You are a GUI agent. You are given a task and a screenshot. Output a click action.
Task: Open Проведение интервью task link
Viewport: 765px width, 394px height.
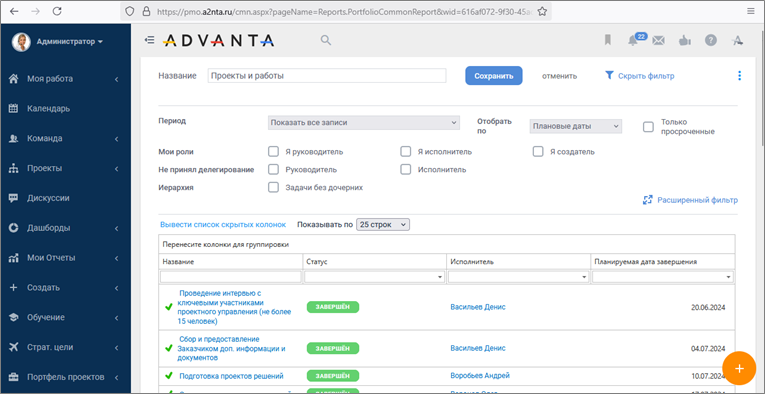coord(235,307)
